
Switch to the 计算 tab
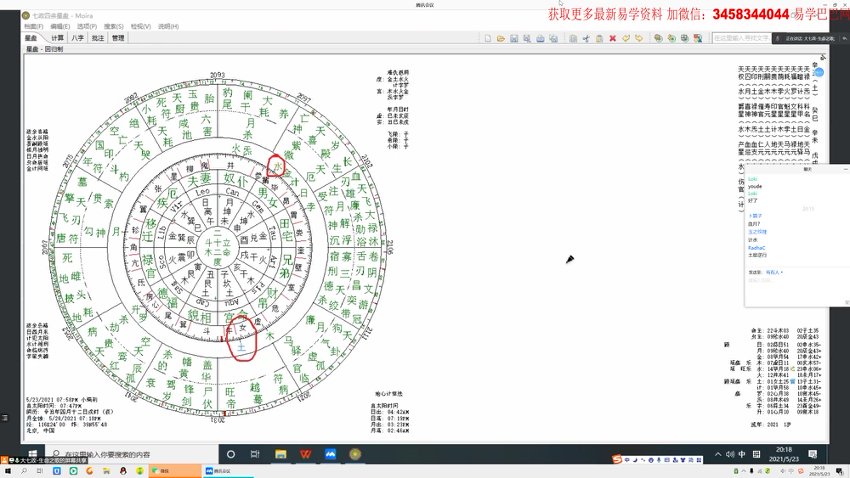tap(57, 38)
